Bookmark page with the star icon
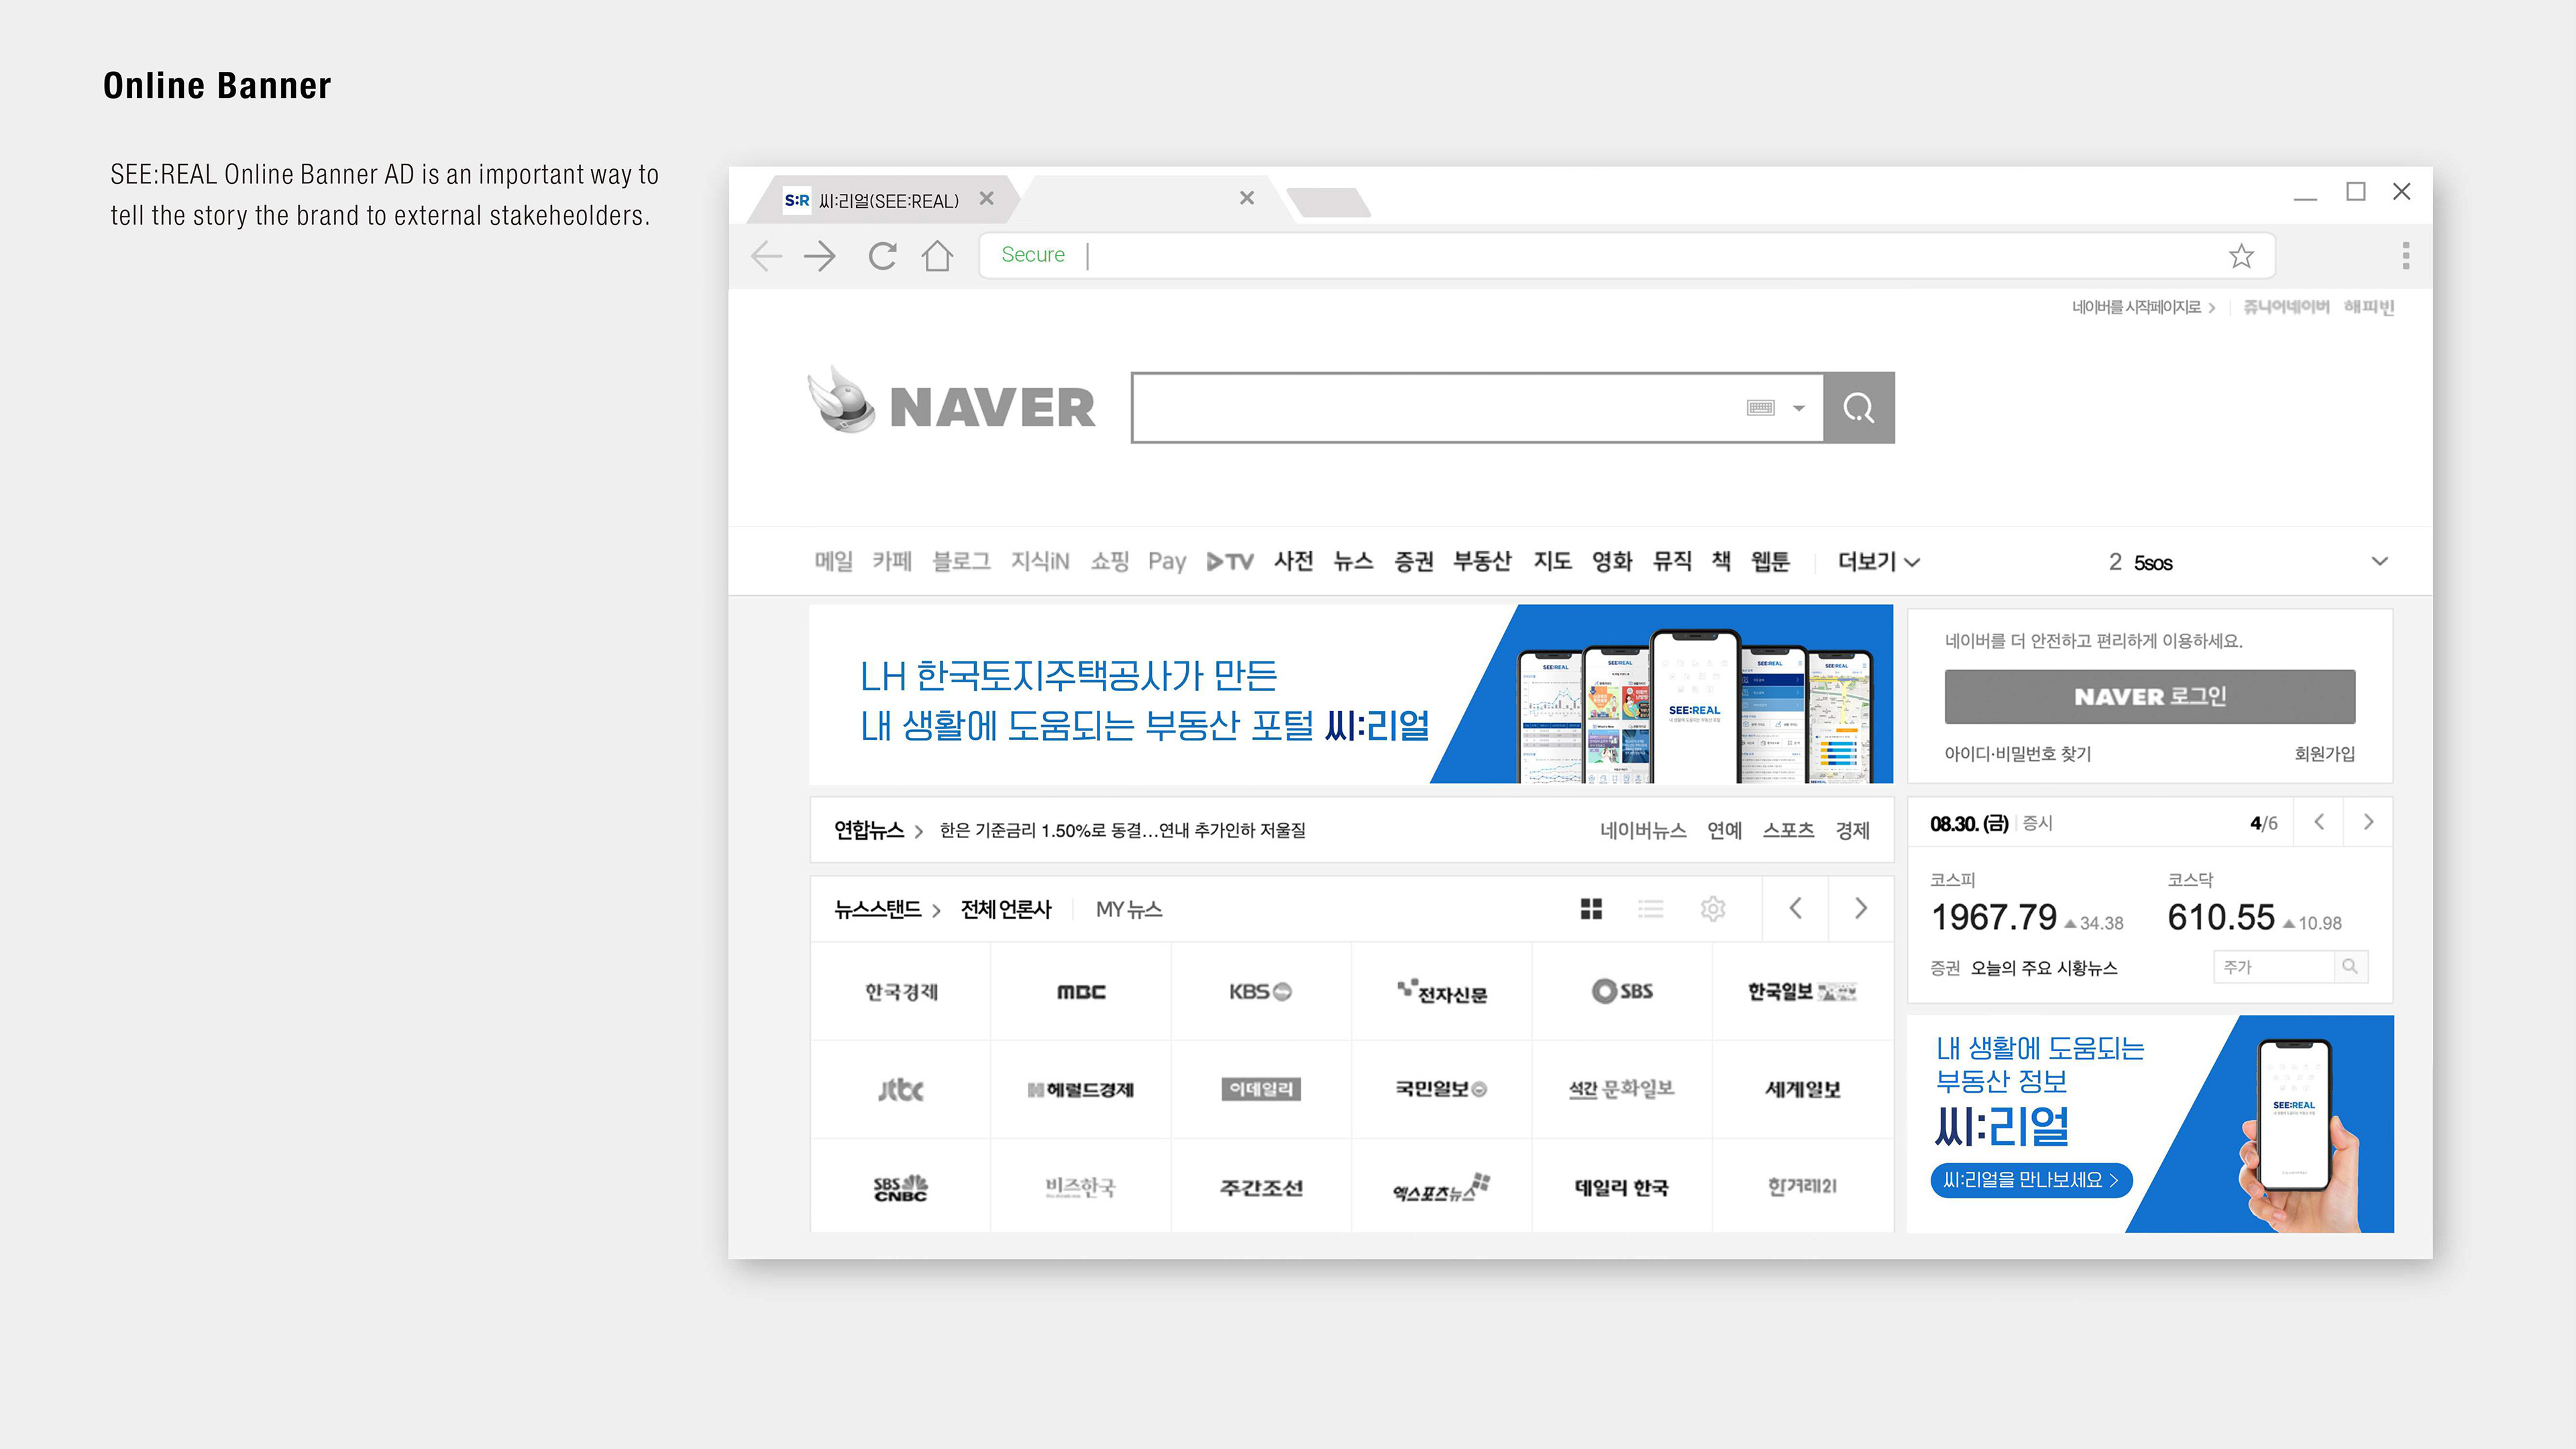Viewport: 2576px width, 1449px height. (2241, 256)
